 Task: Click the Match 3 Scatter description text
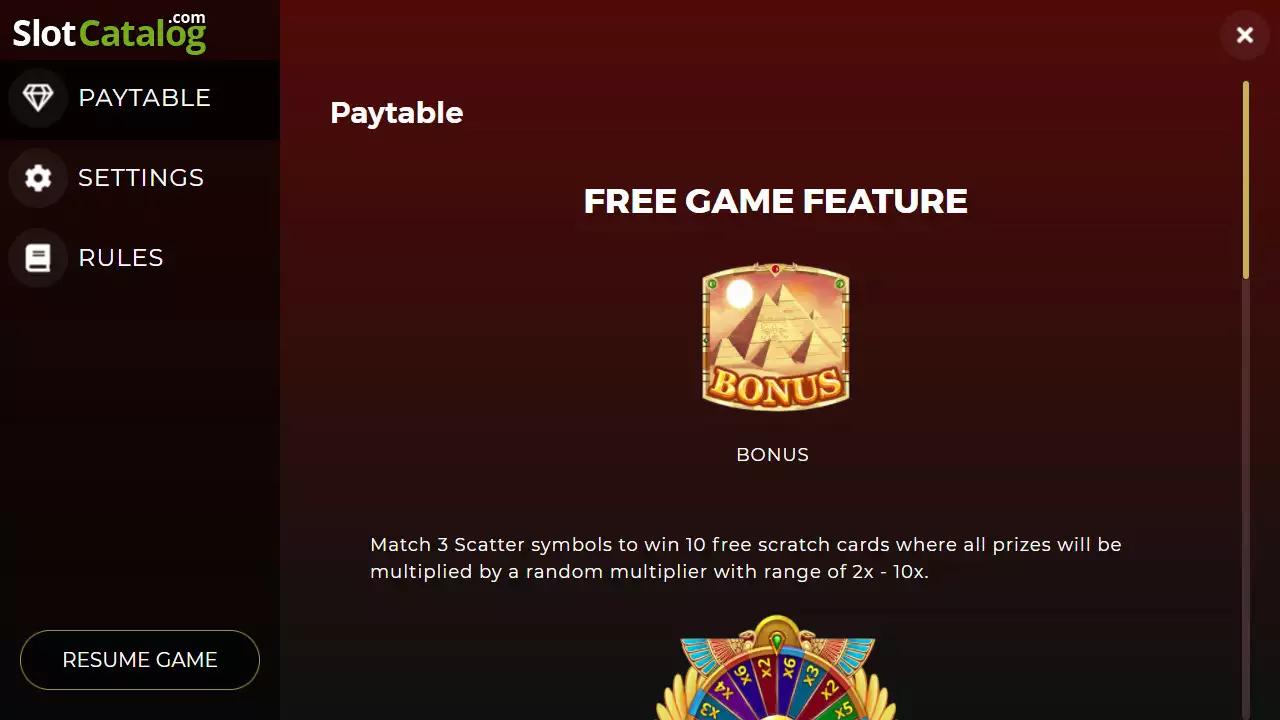point(746,559)
